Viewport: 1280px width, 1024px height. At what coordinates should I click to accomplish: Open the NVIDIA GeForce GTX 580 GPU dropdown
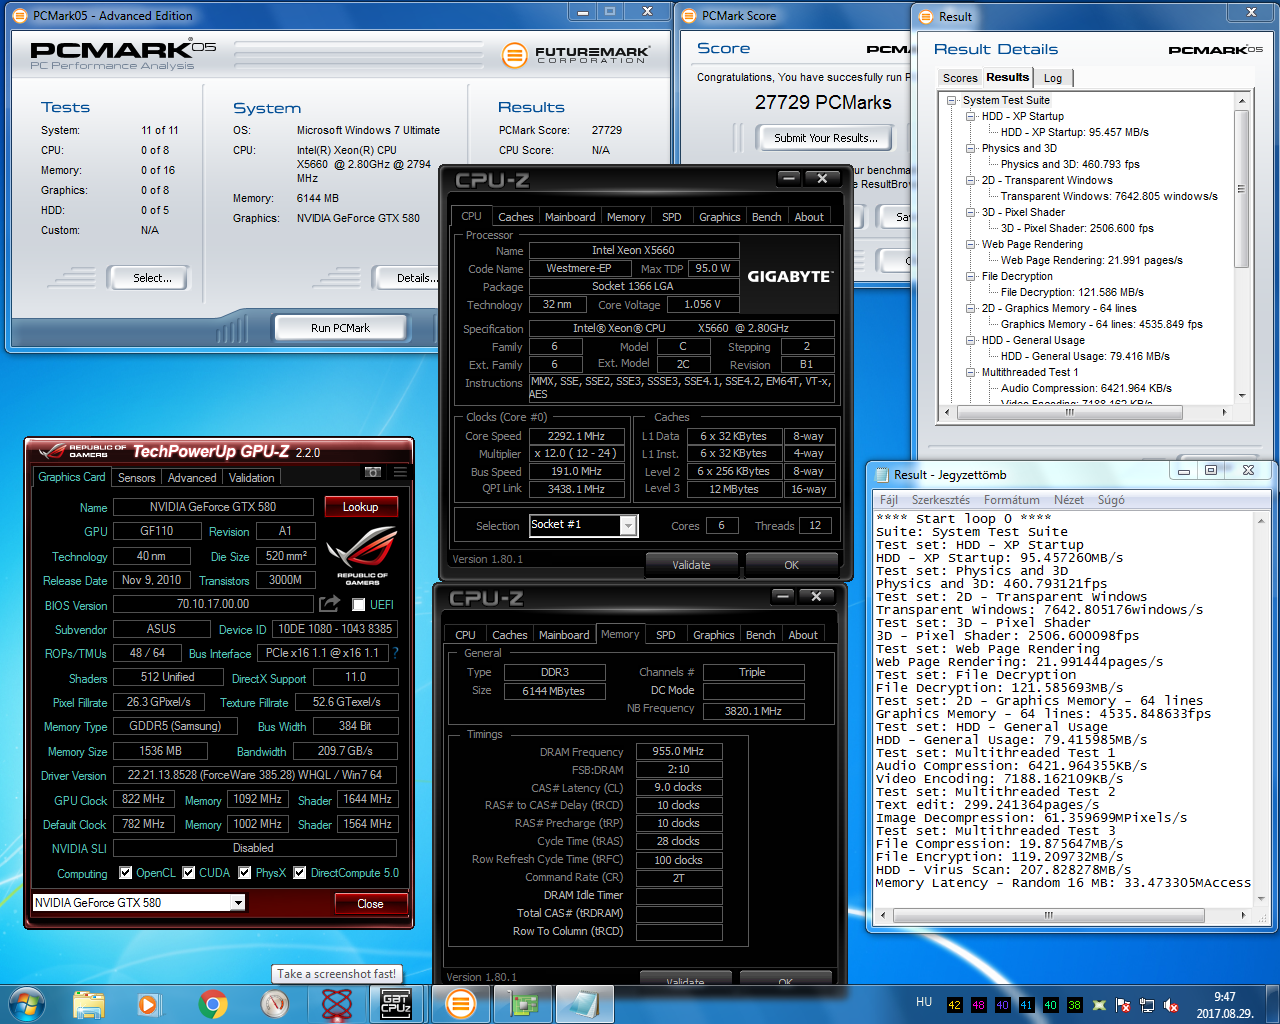point(238,903)
